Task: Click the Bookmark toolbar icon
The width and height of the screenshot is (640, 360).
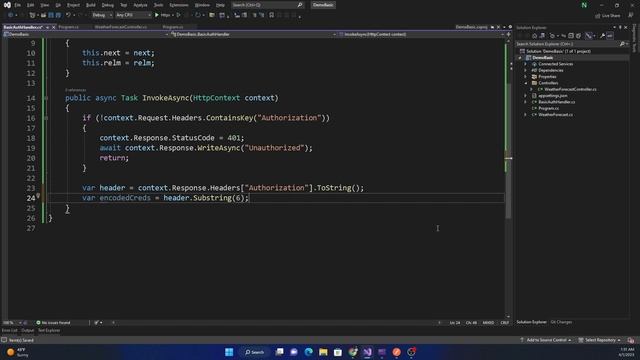Action: coord(271,15)
